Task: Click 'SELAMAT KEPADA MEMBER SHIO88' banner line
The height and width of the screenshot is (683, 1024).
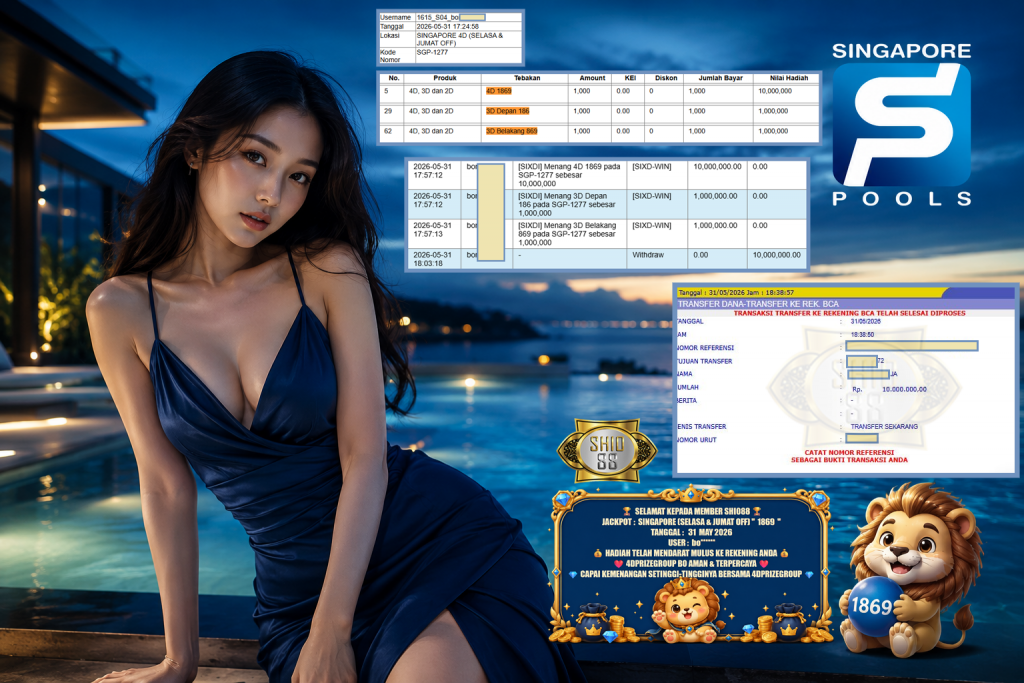Action: (x=692, y=511)
